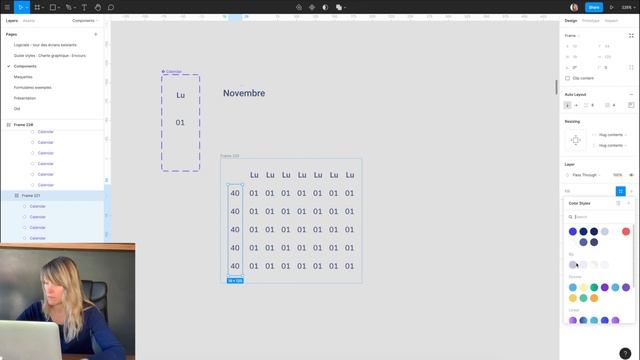Select the Calendar component on canvas

[x=180, y=122]
